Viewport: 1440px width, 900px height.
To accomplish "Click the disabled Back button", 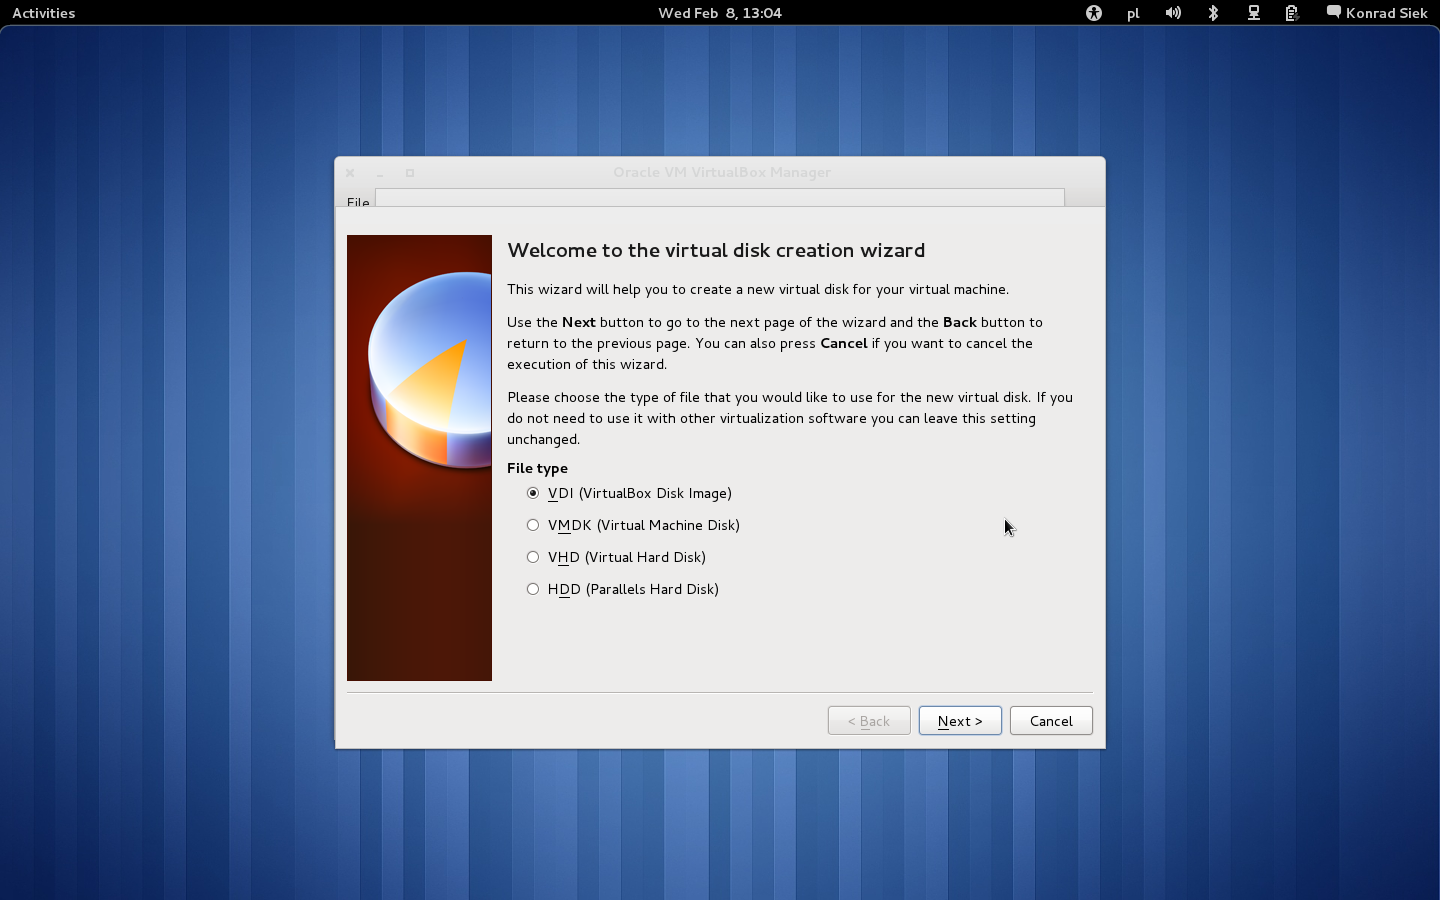I will (869, 721).
